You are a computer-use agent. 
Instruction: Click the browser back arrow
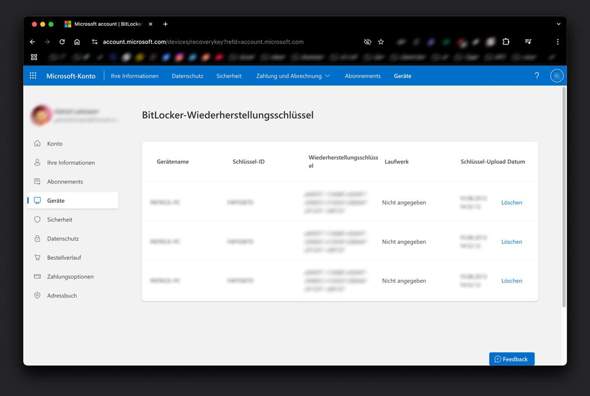click(32, 42)
